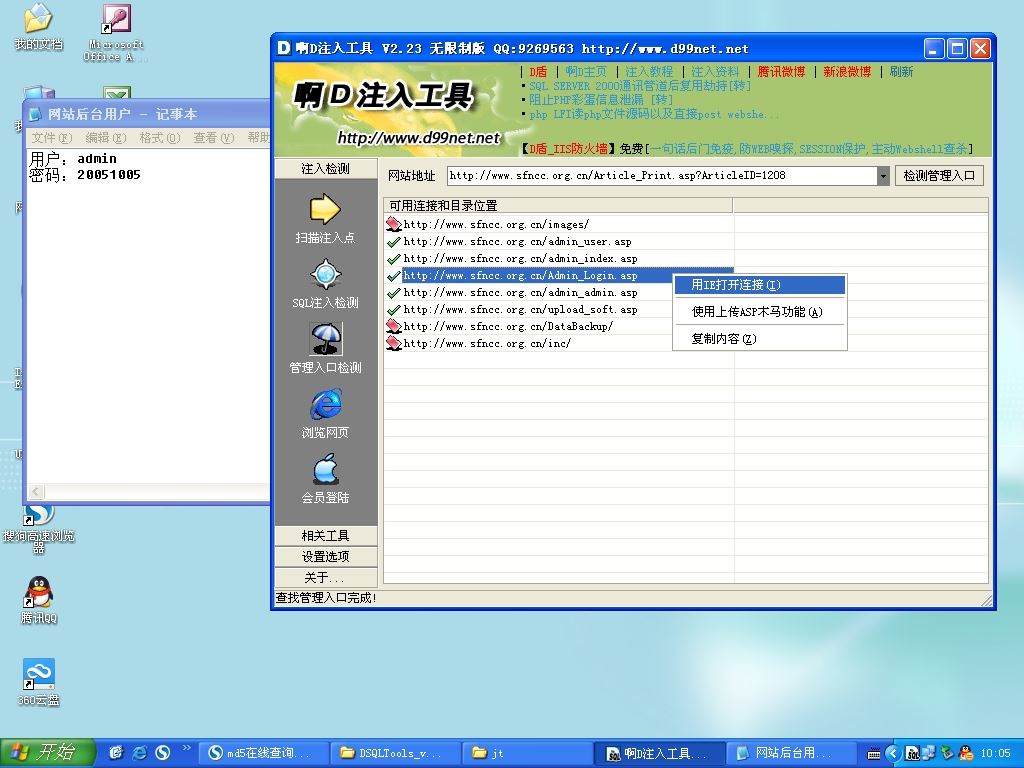Switch to the 相关工具 sidebar tab

326,536
